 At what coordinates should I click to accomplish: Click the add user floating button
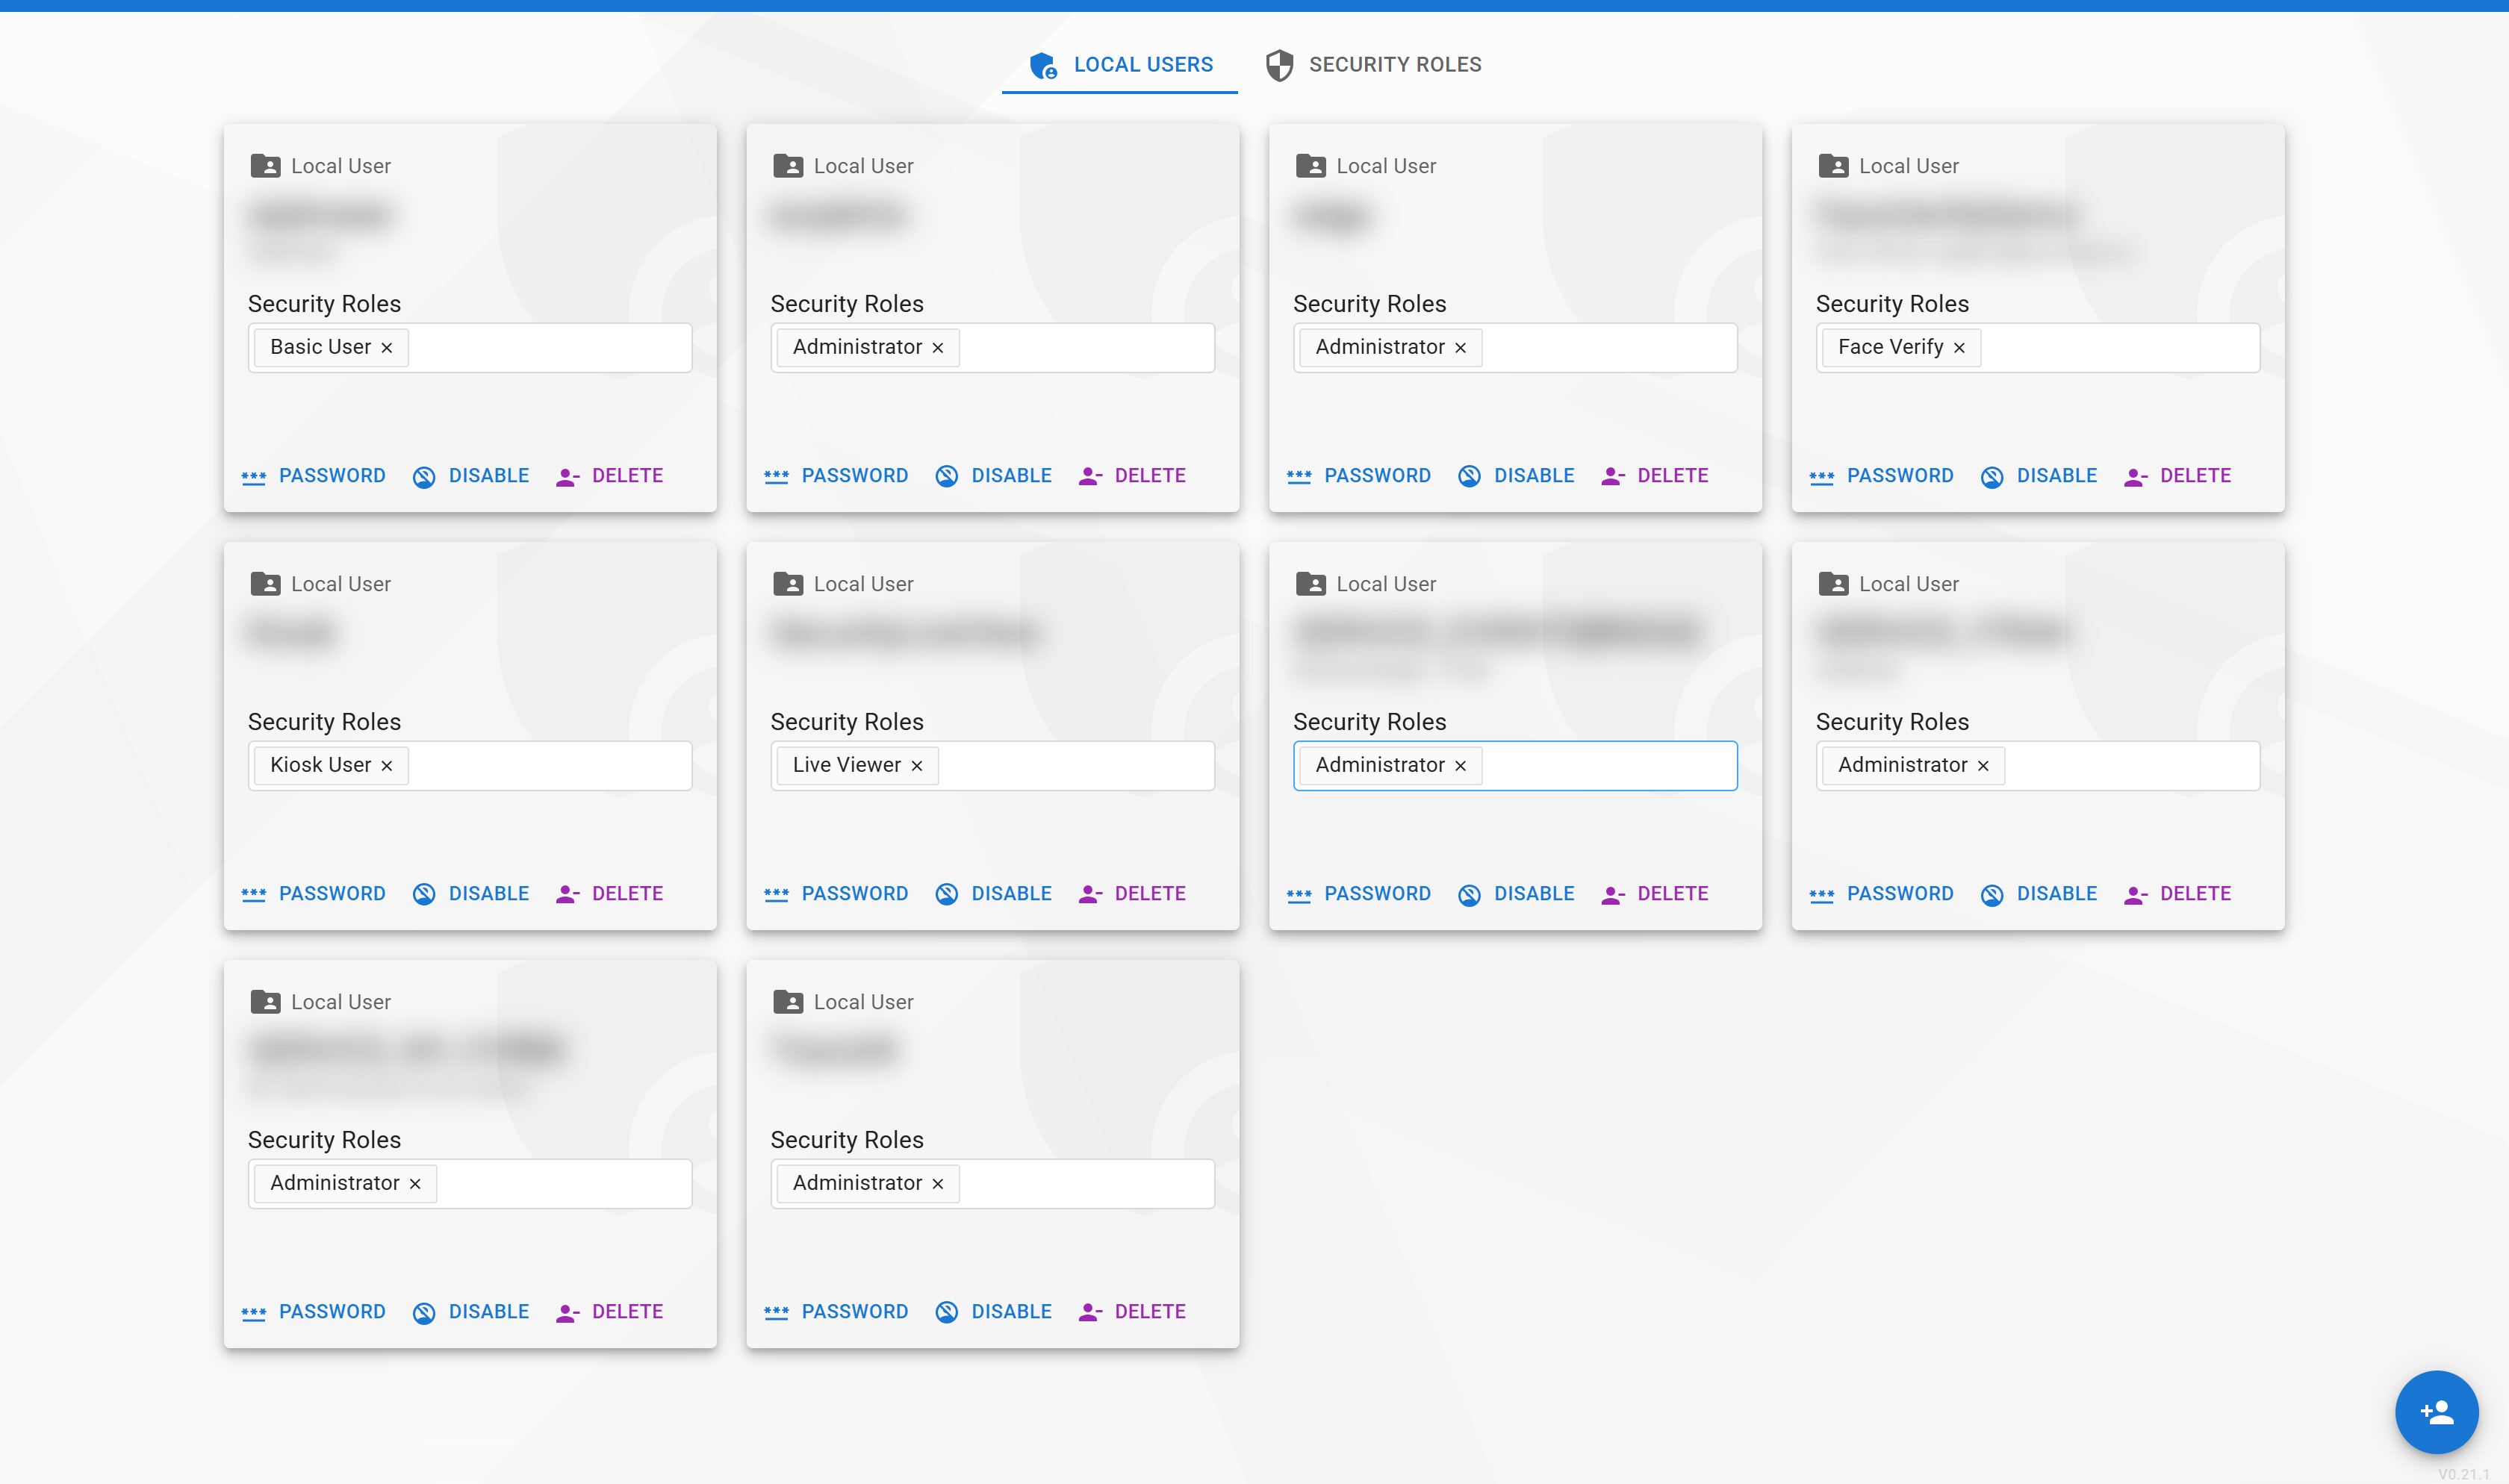[2436, 1411]
